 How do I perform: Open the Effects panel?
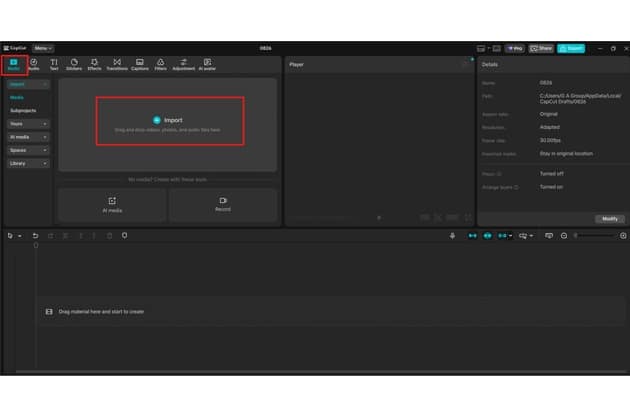tap(94, 65)
